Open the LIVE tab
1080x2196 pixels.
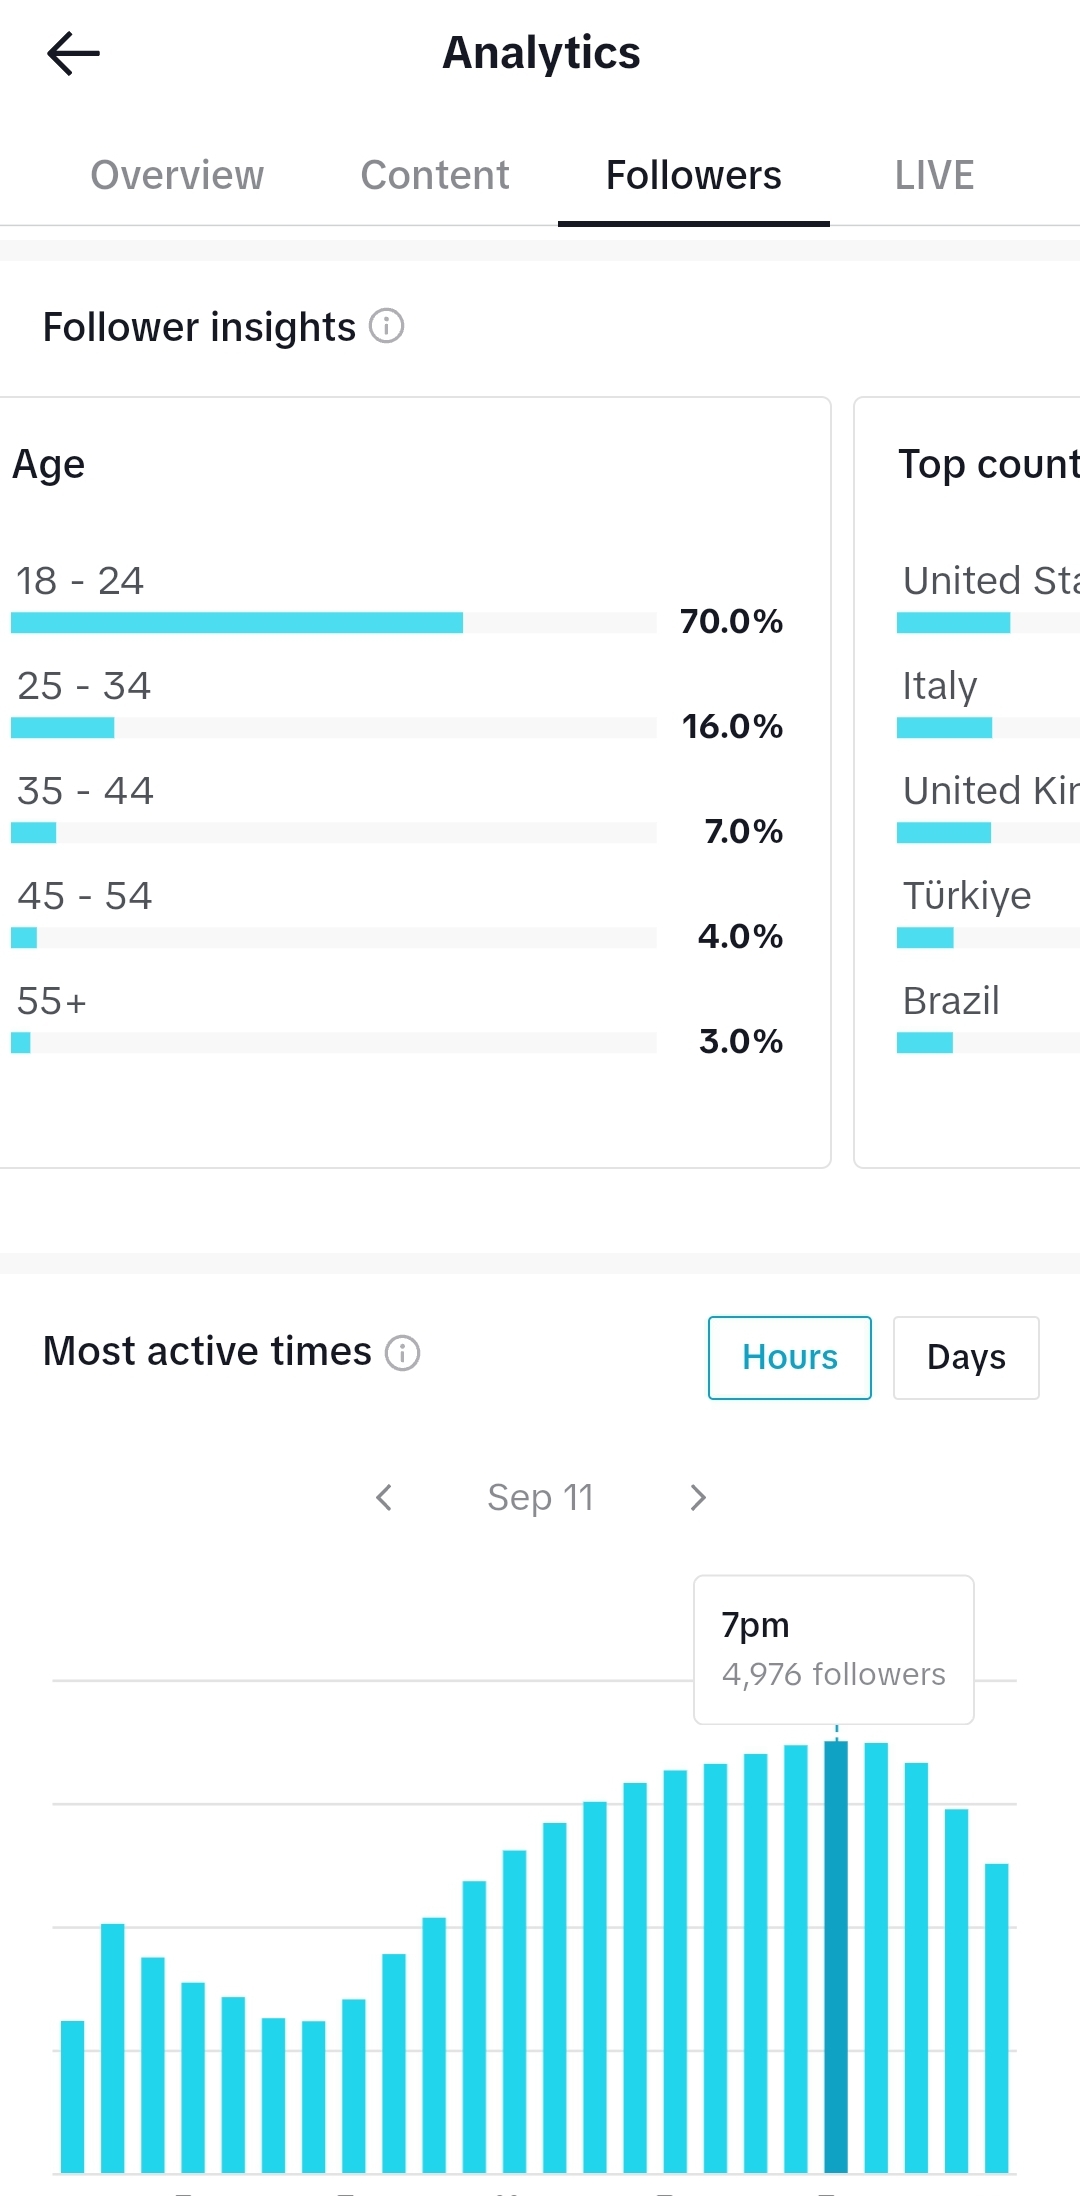934,175
